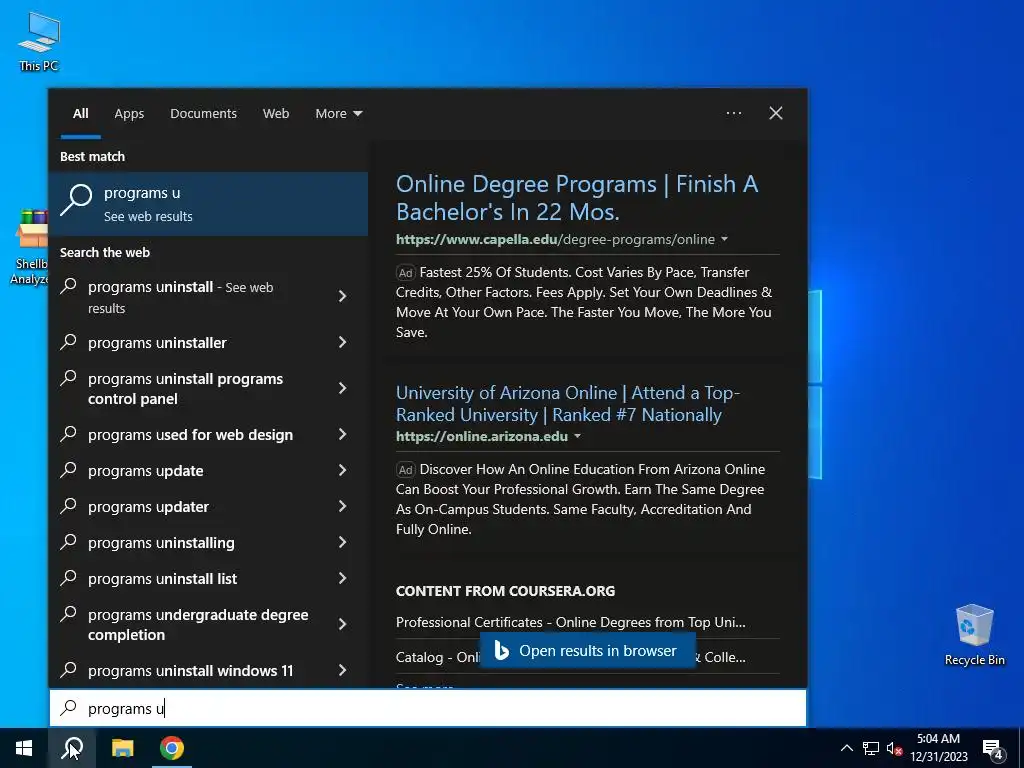Click the search text box containing 'programs u'
This screenshot has height=768, width=1024.
(x=428, y=708)
